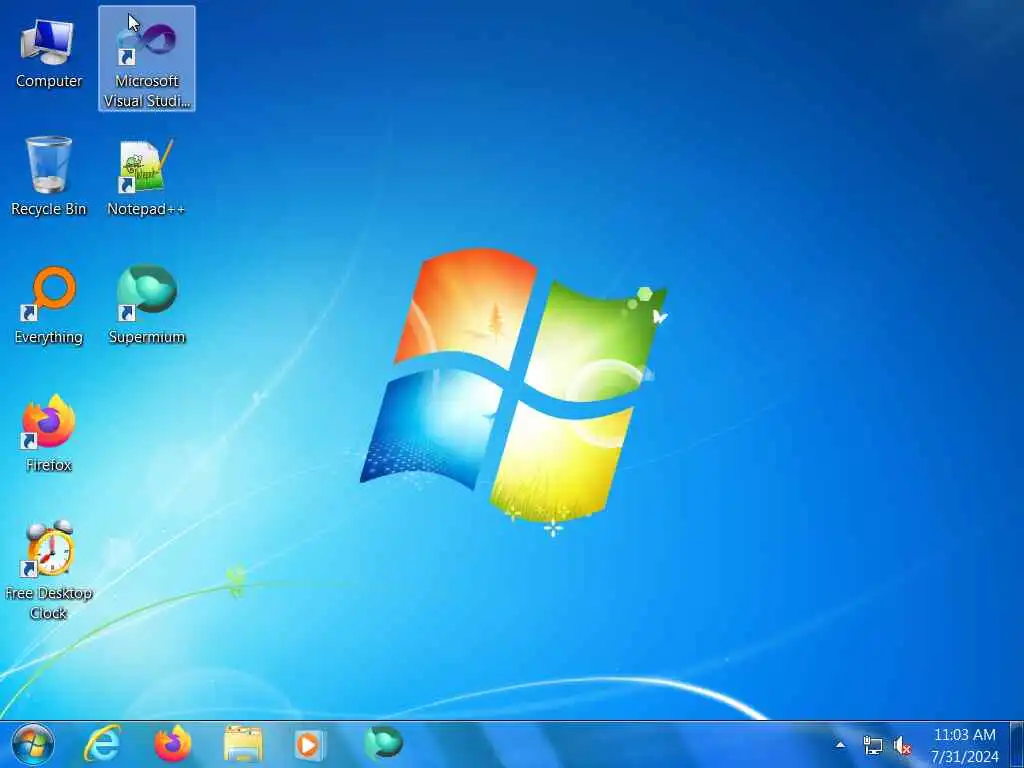Select the Everything search shortcut

pyautogui.click(x=49, y=305)
